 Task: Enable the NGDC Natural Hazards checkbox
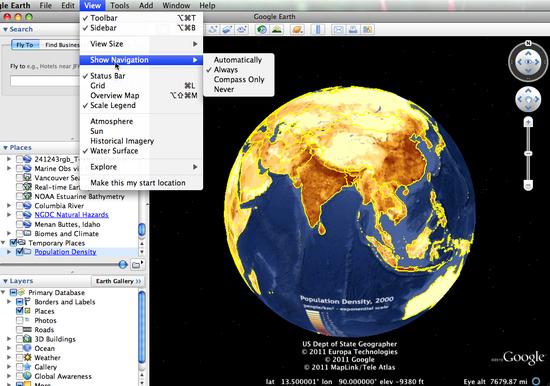(19, 215)
